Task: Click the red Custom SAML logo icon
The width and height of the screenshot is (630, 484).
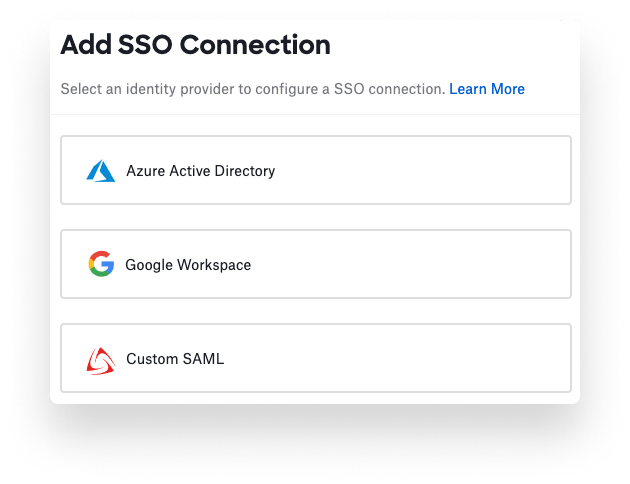Action: point(101,359)
